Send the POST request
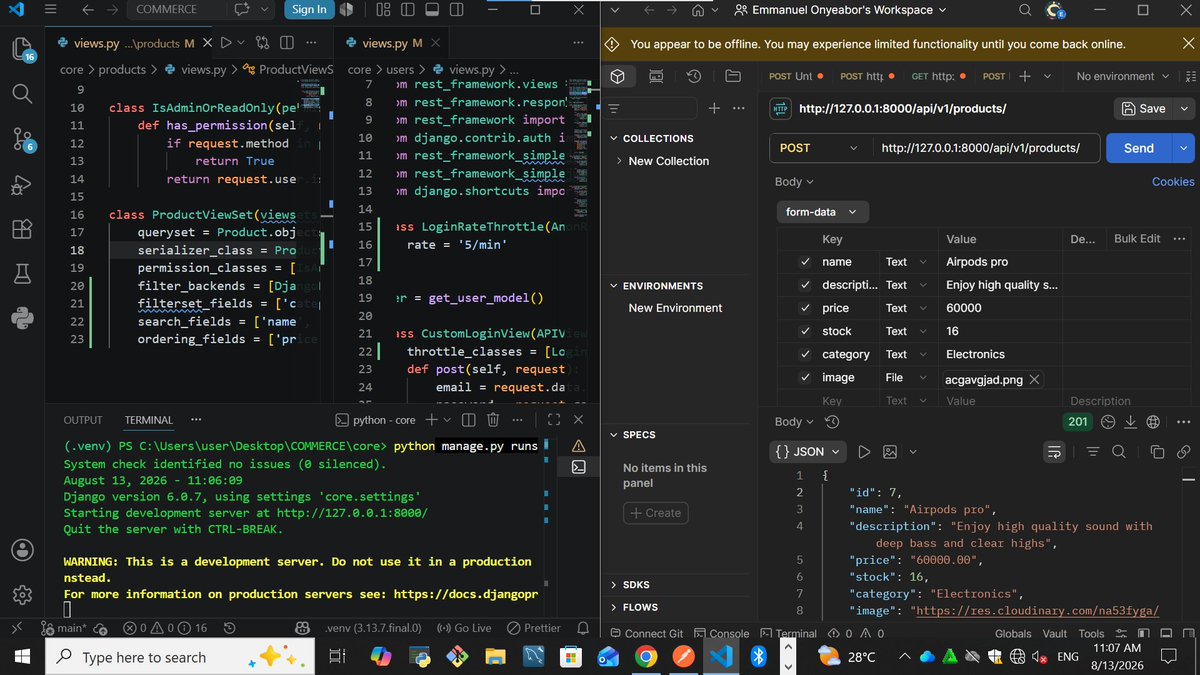The width and height of the screenshot is (1200, 675). (x=1139, y=148)
